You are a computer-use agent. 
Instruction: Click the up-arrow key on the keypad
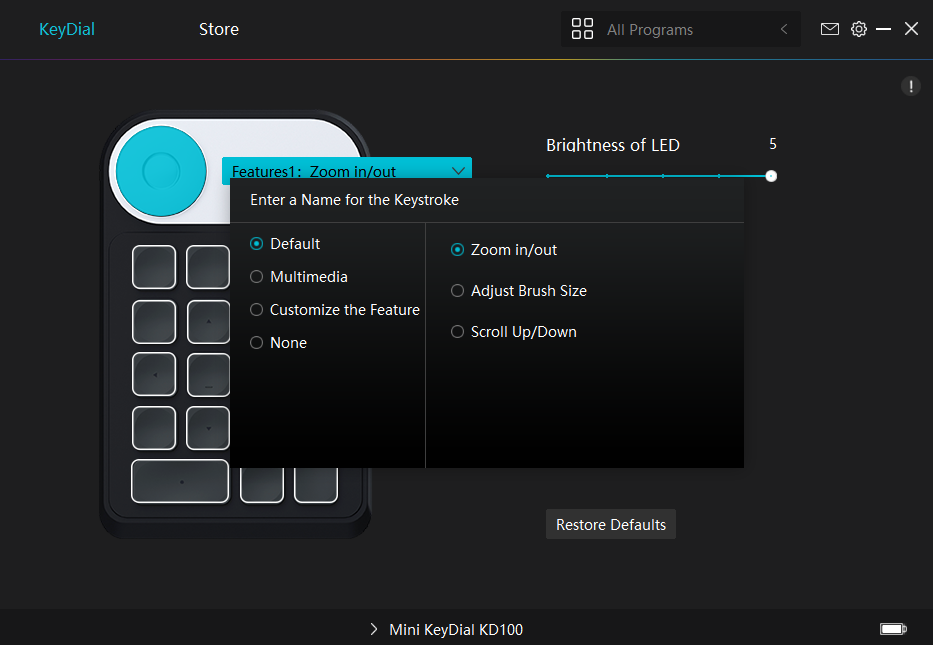208,322
